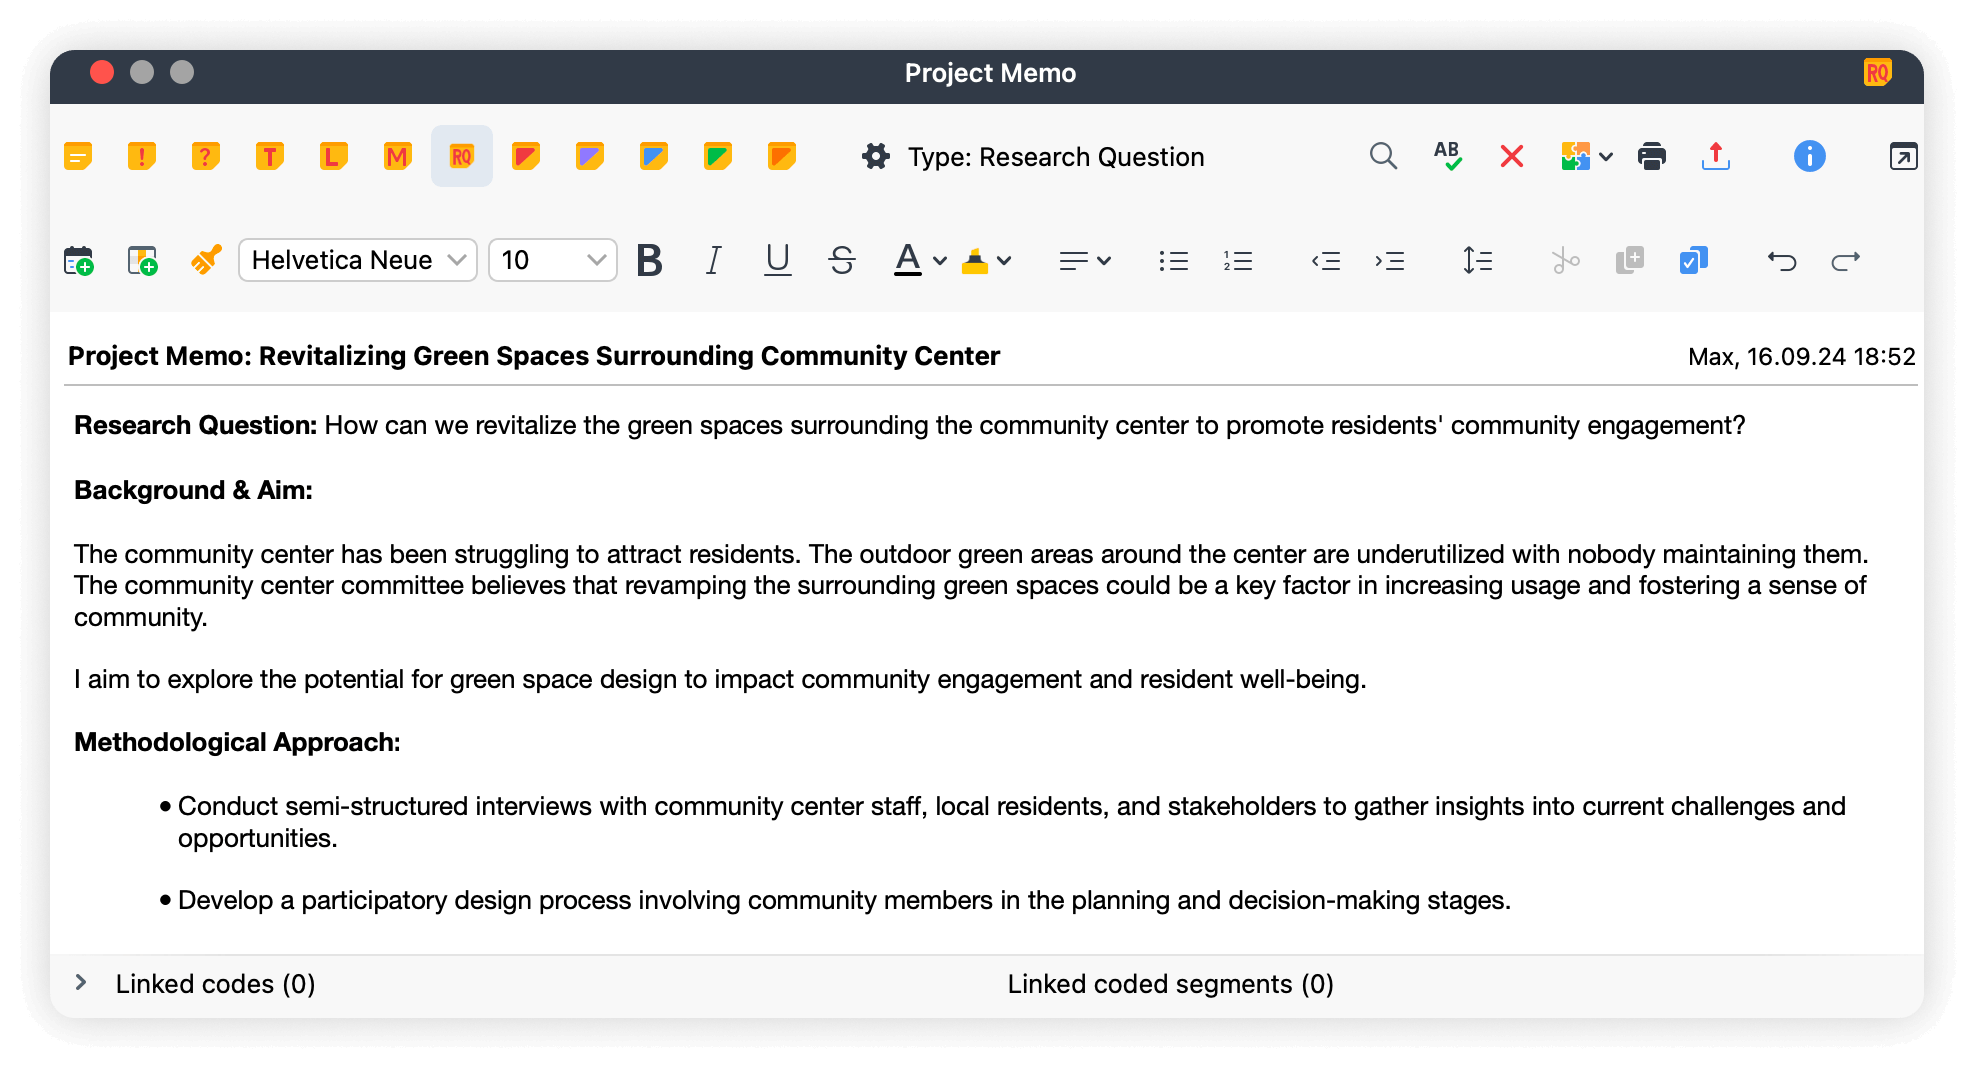This screenshot has height=1068, width=1974.
Task: Toggle underline formatting
Action: pos(777,261)
